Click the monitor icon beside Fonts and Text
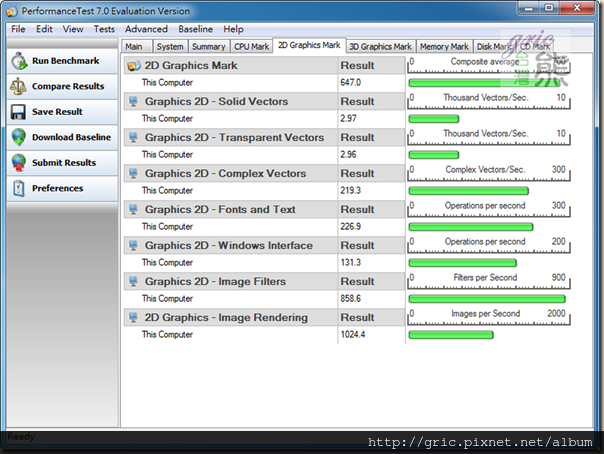Image resolution: width=604 pixels, height=454 pixels. tap(133, 209)
